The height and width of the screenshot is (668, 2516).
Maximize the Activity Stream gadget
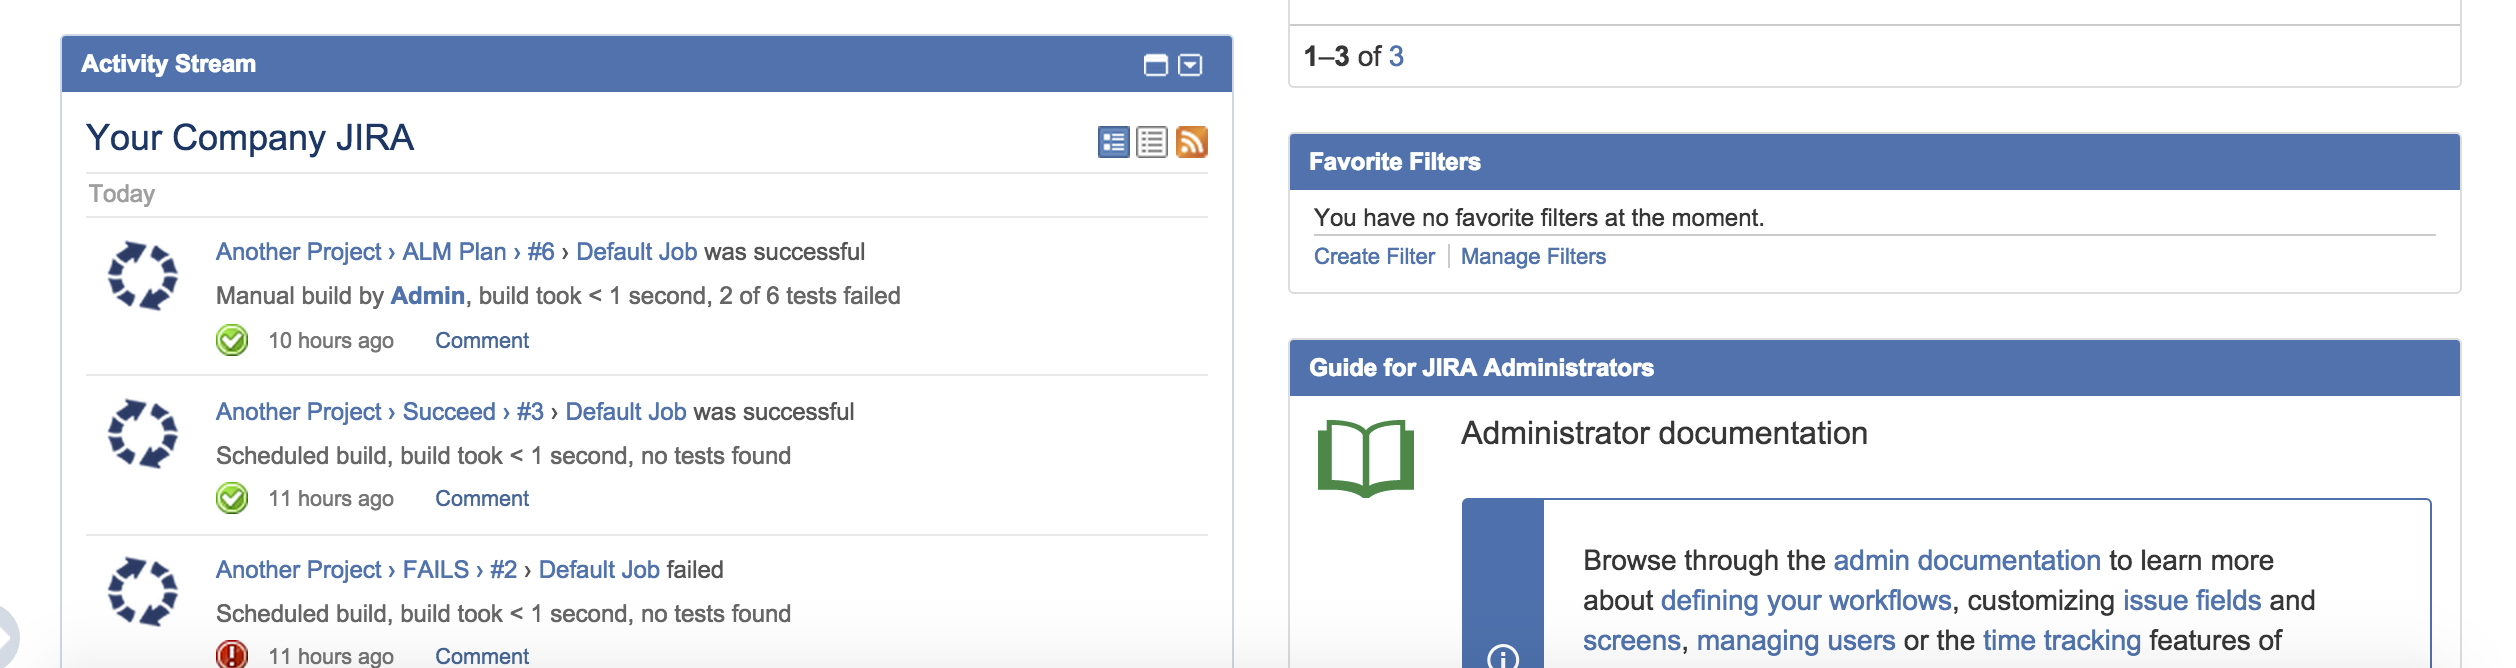[1155, 65]
